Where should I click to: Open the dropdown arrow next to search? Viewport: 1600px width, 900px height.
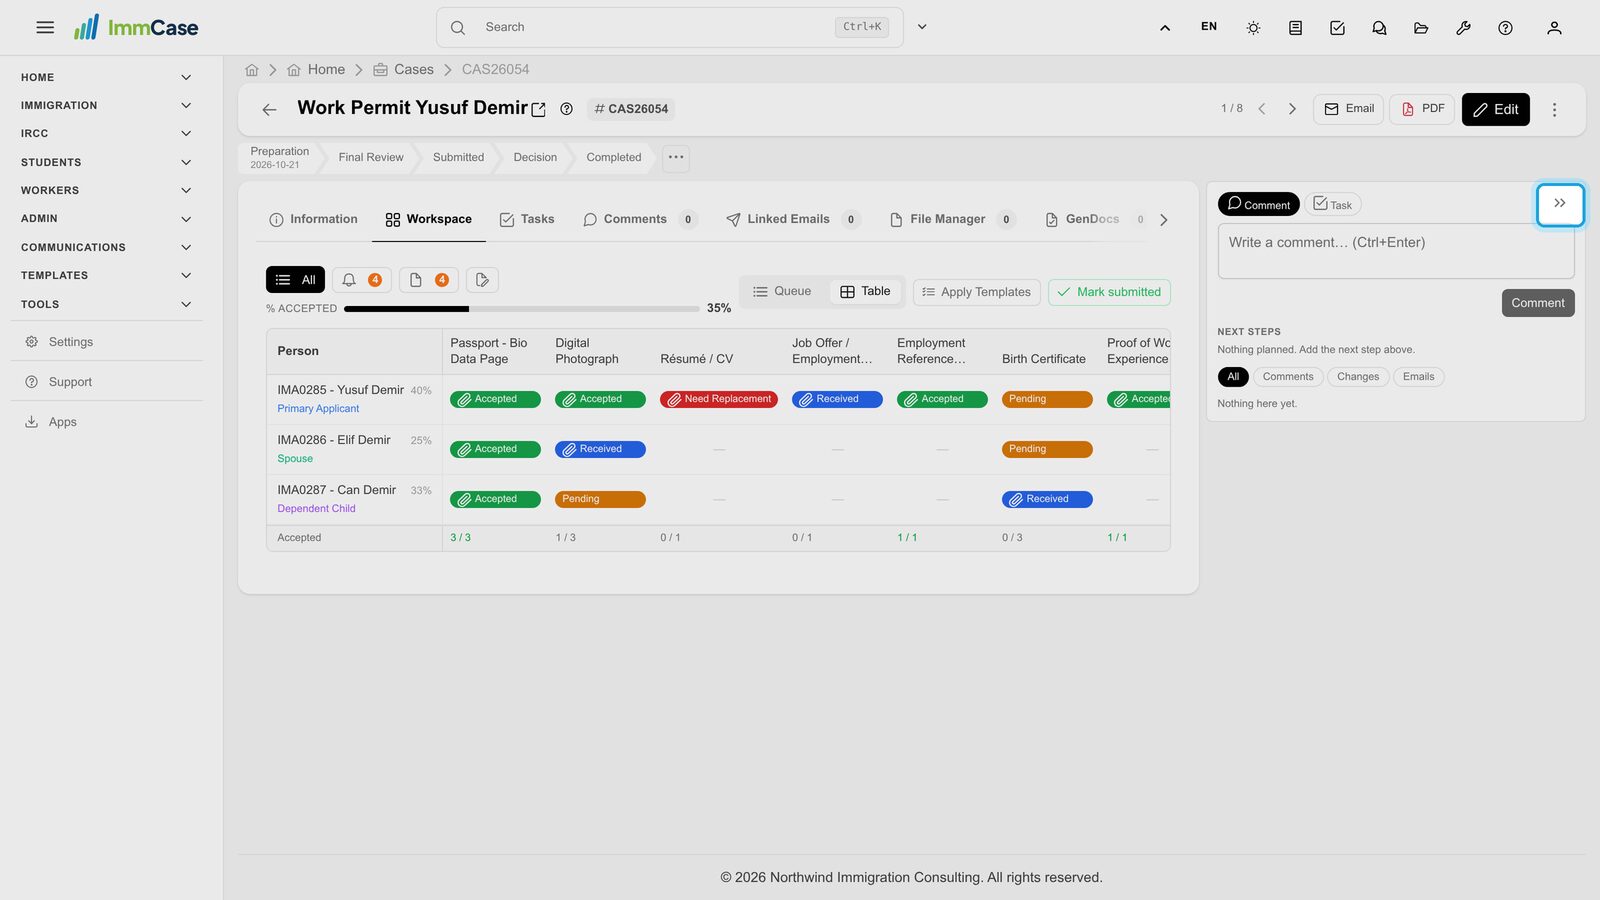[922, 28]
